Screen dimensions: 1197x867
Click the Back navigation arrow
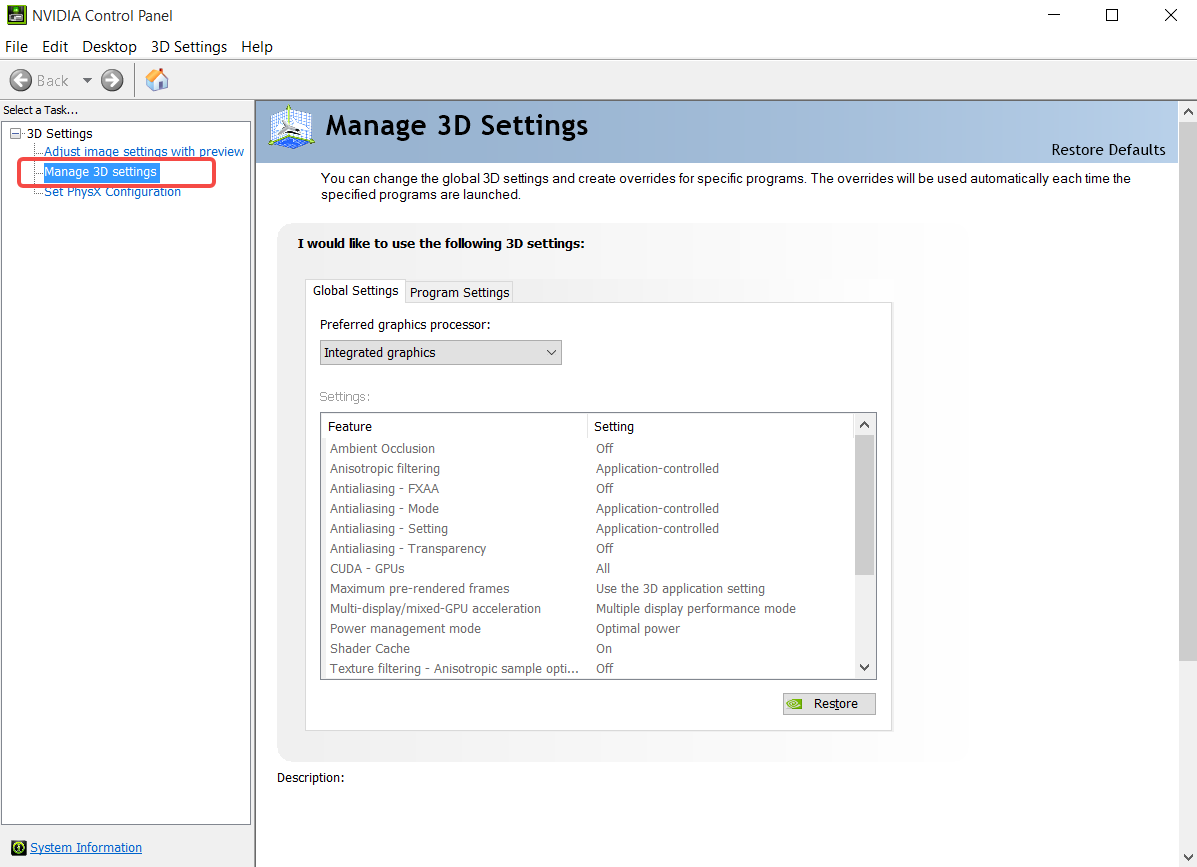pyautogui.click(x=21, y=79)
